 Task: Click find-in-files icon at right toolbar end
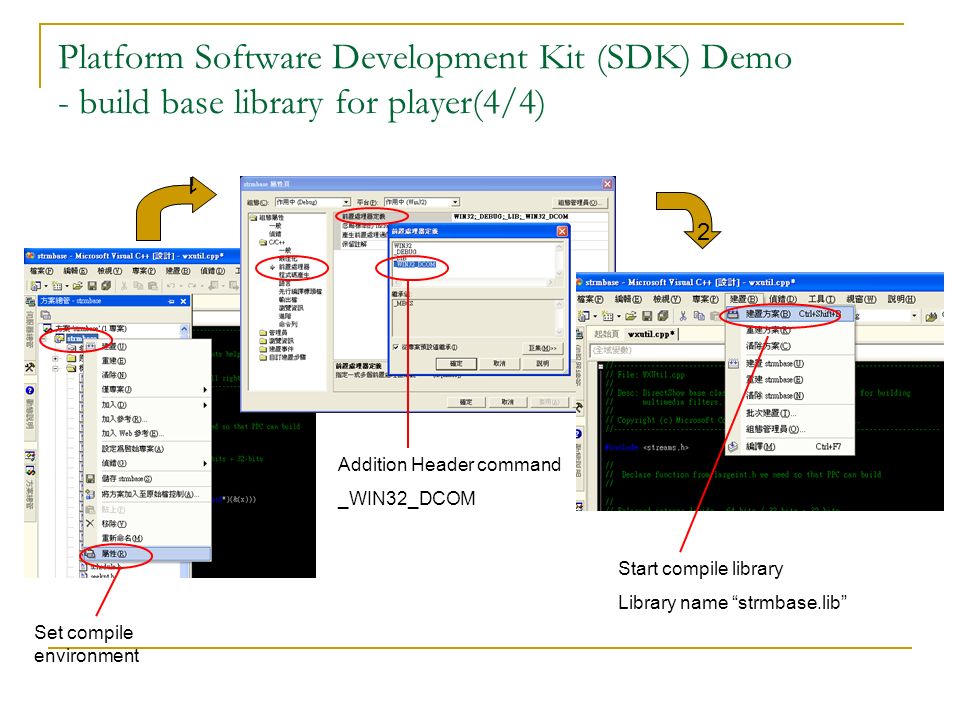point(932,316)
